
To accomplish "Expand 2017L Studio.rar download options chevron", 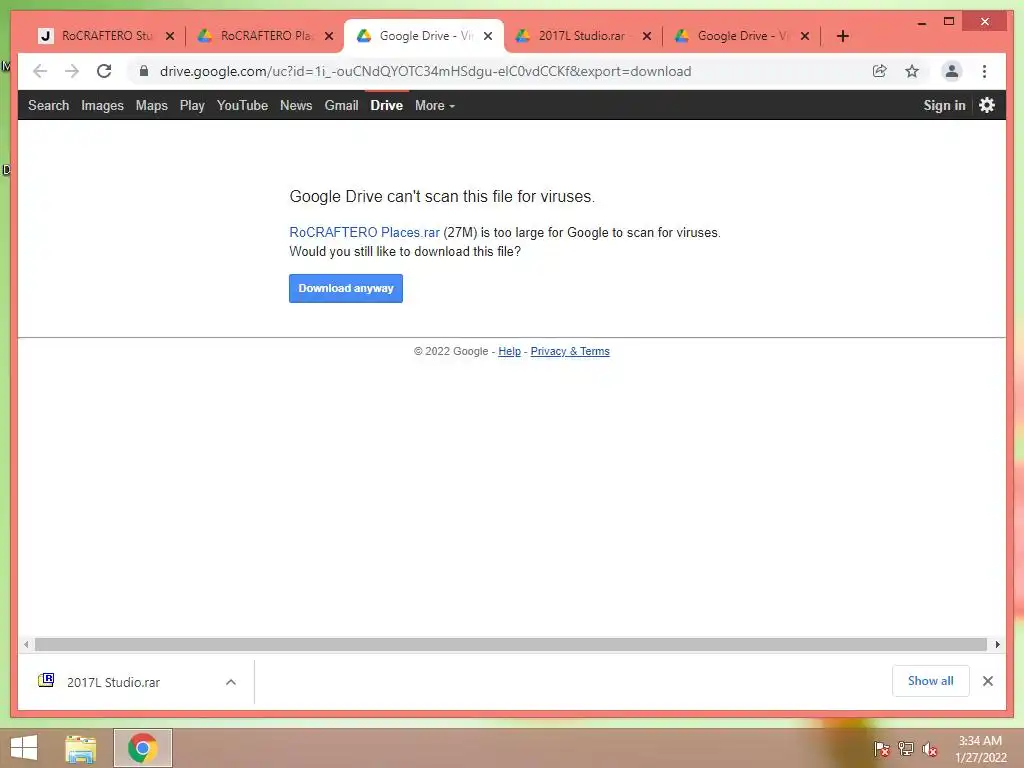I will (231, 682).
